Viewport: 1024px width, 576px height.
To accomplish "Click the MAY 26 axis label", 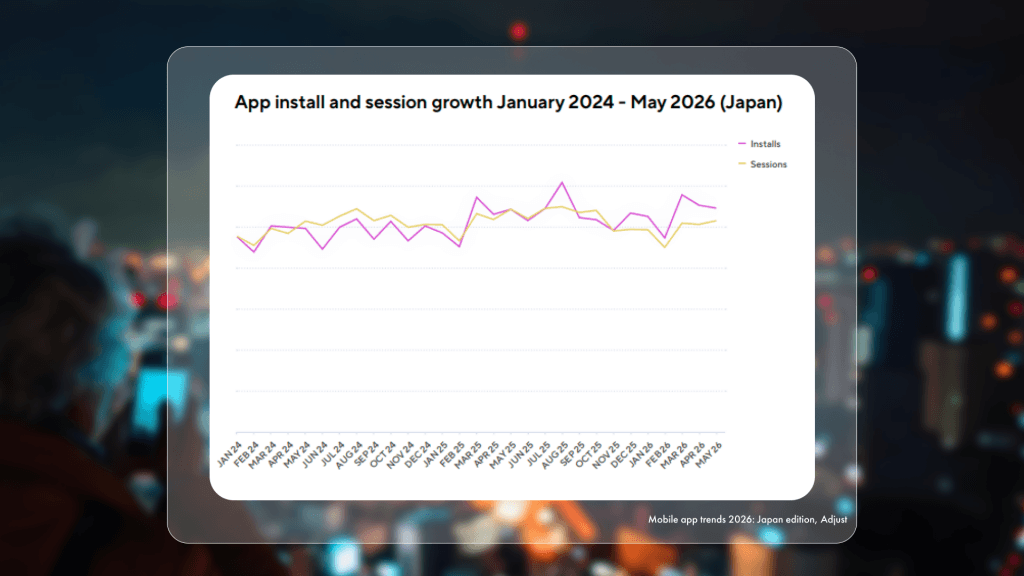I will [709, 455].
